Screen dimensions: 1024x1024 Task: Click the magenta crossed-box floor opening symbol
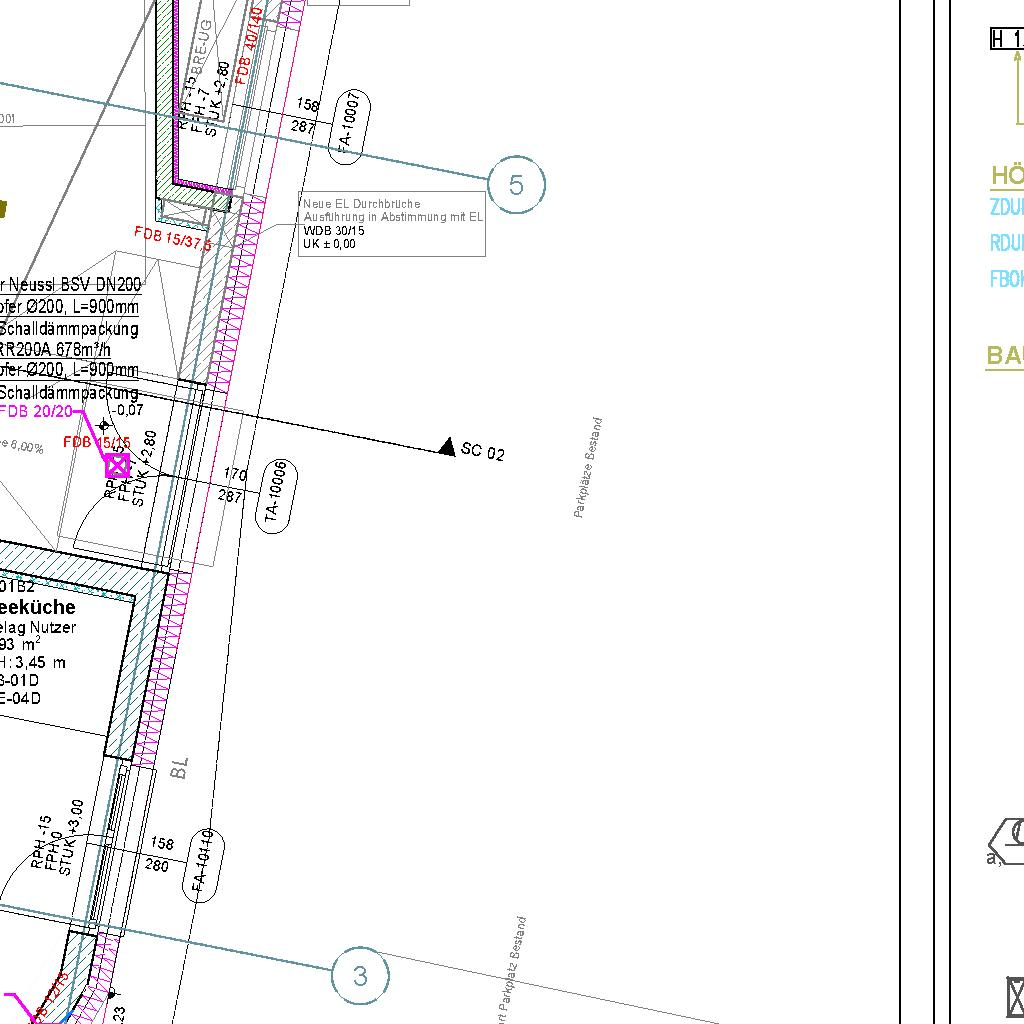(x=117, y=466)
